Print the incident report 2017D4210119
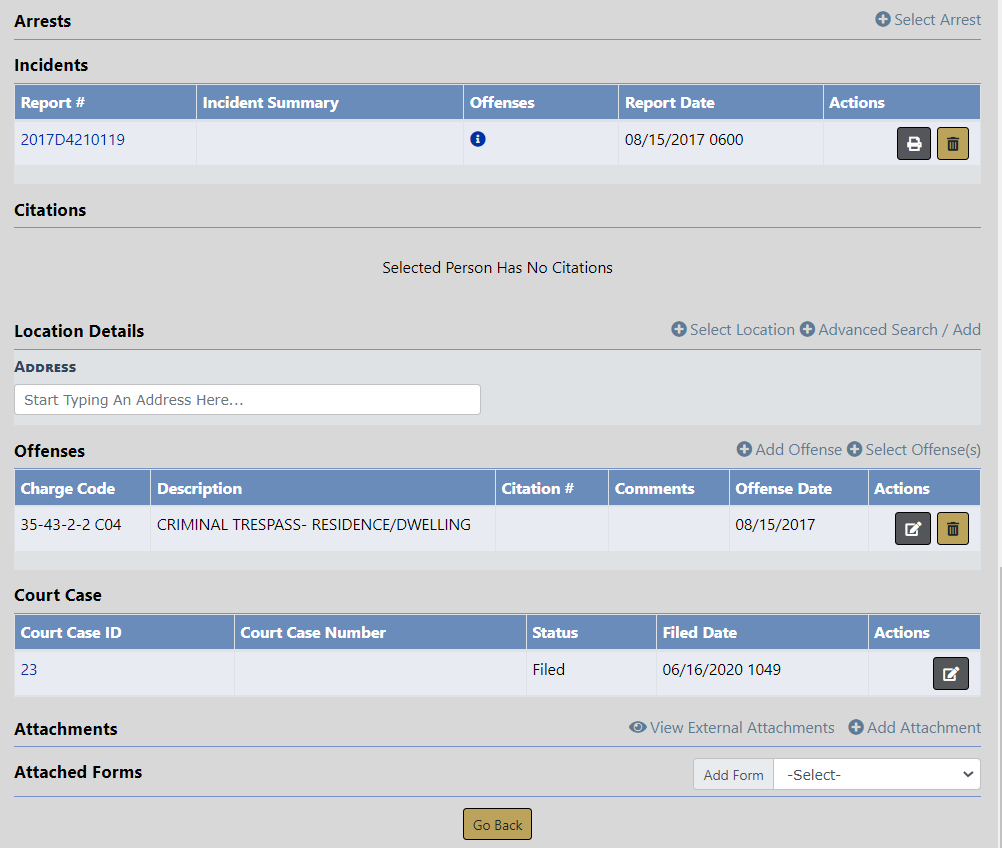 [913, 144]
